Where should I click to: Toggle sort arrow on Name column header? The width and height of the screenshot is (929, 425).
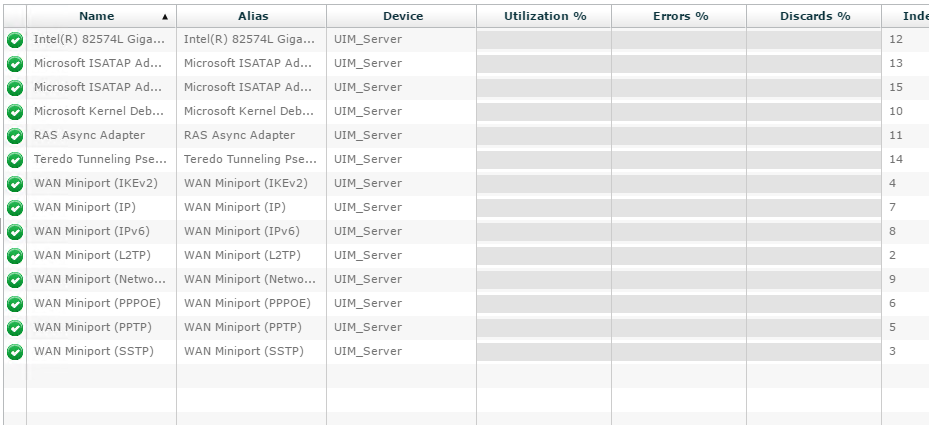[x=165, y=17]
